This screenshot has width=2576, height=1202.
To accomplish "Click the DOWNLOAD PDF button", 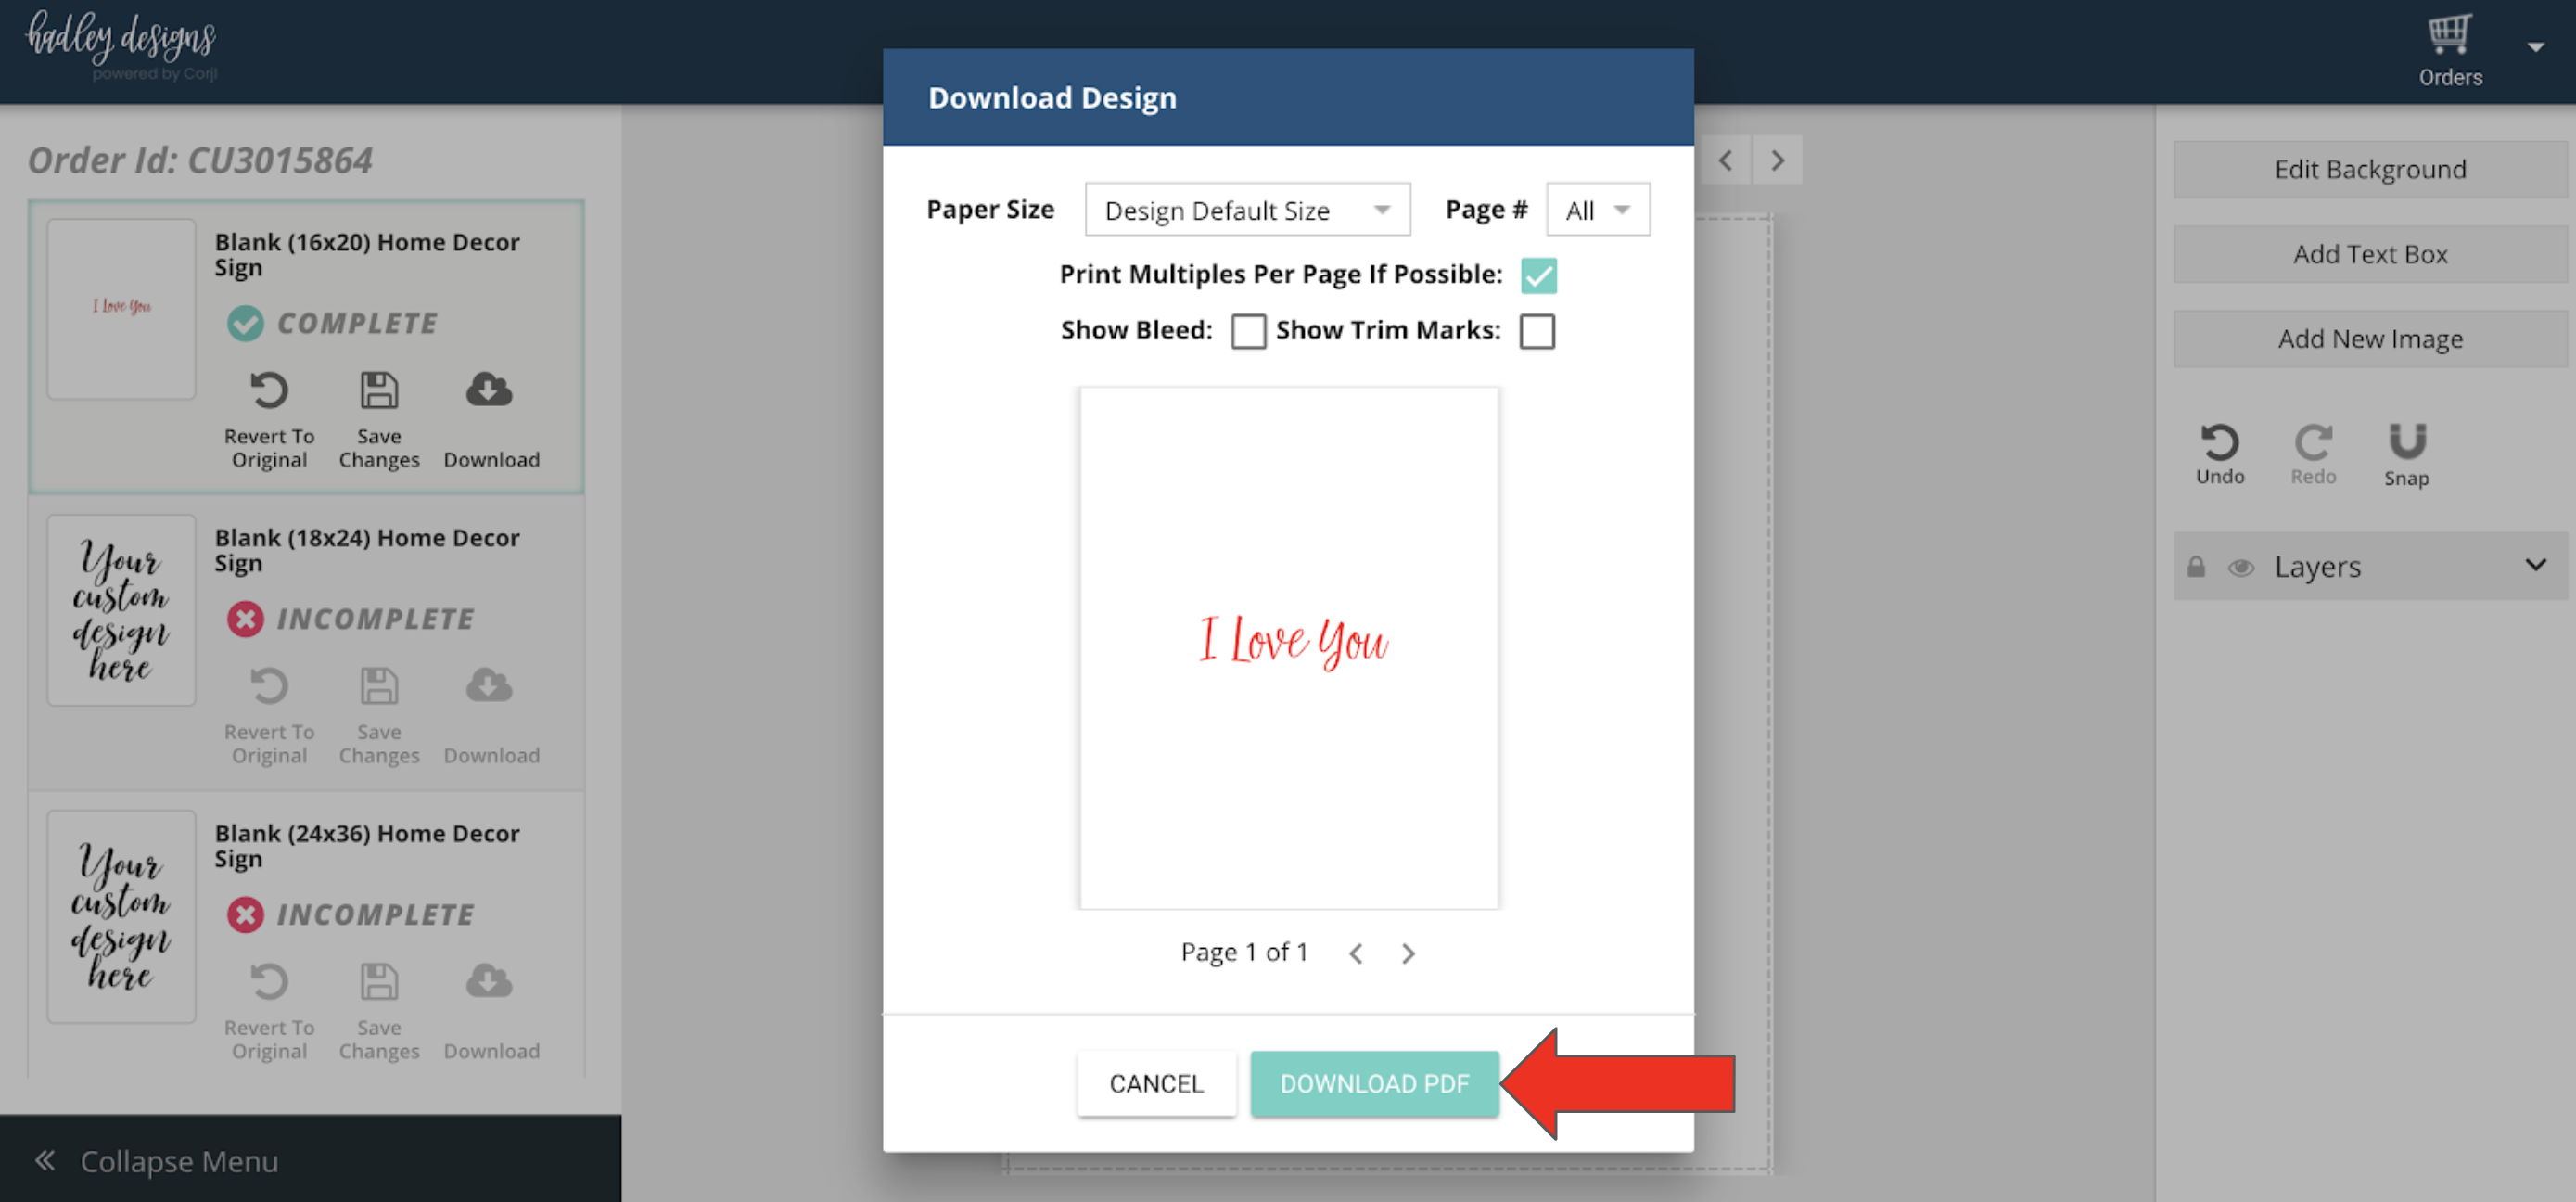I will coord(1373,1083).
